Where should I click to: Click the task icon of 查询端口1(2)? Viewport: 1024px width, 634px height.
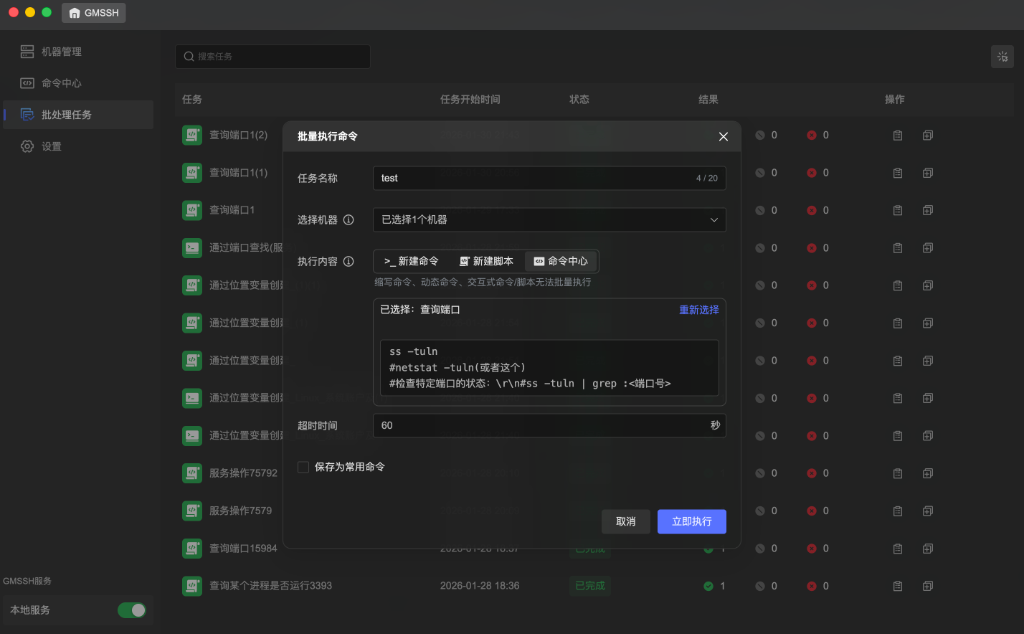pyautogui.click(x=192, y=135)
